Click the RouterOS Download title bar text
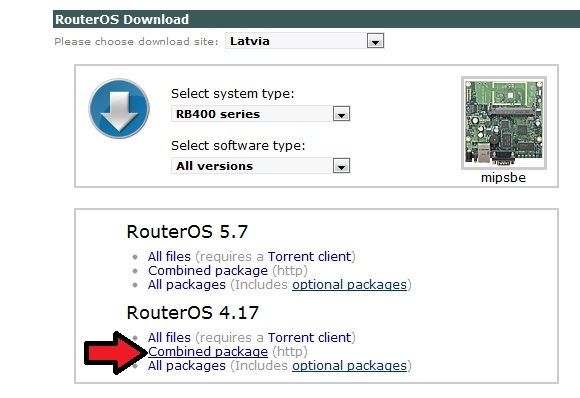This screenshot has height=398, width=580. pyautogui.click(x=122, y=19)
